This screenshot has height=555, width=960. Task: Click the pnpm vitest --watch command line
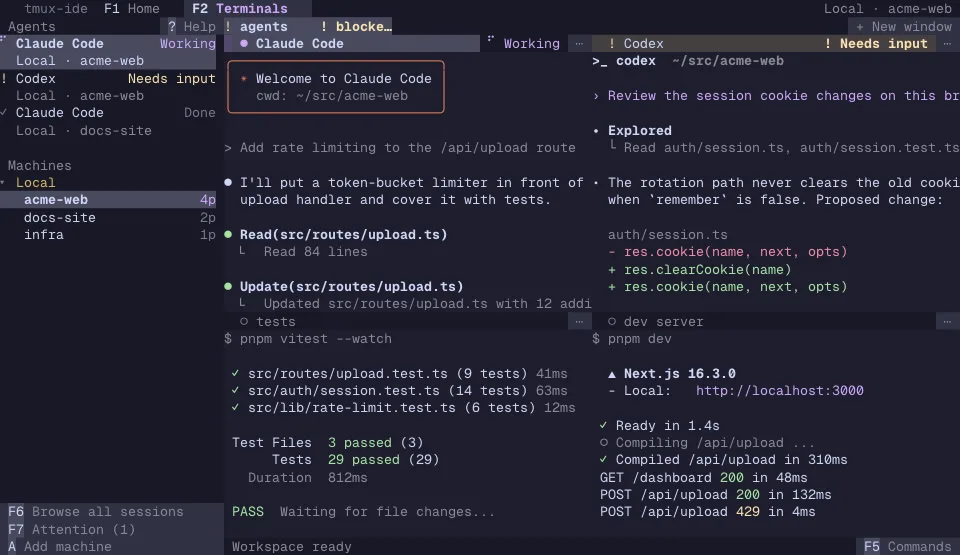(x=308, y=339)
